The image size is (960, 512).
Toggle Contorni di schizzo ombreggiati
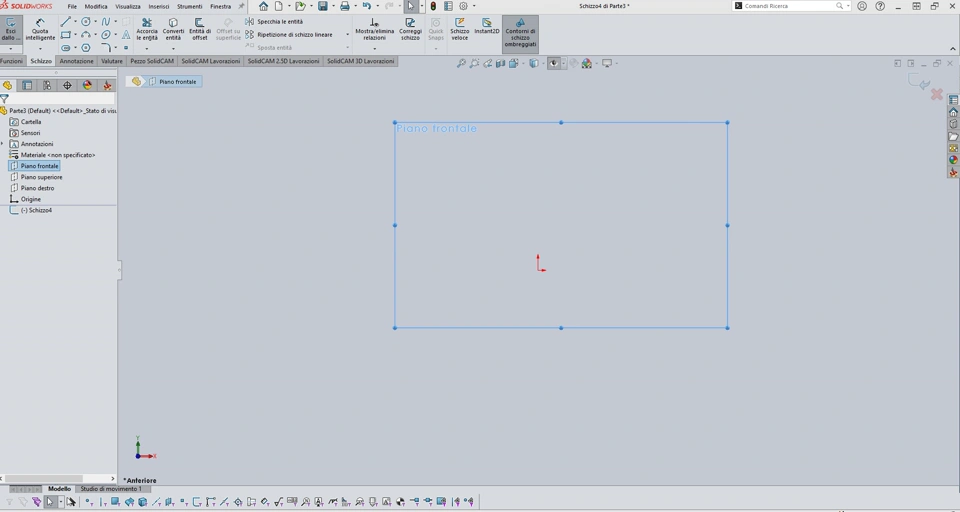click(x=520, y=33)
